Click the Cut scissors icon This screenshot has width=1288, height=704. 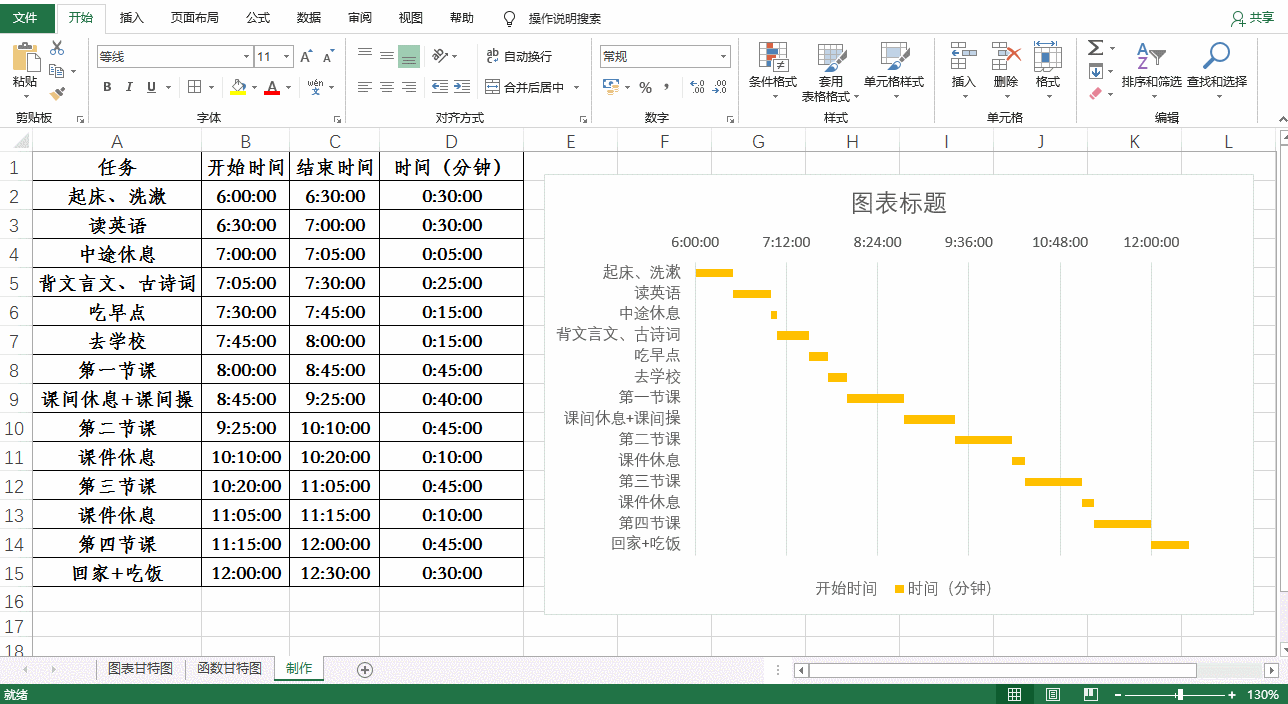coord(57,48)
